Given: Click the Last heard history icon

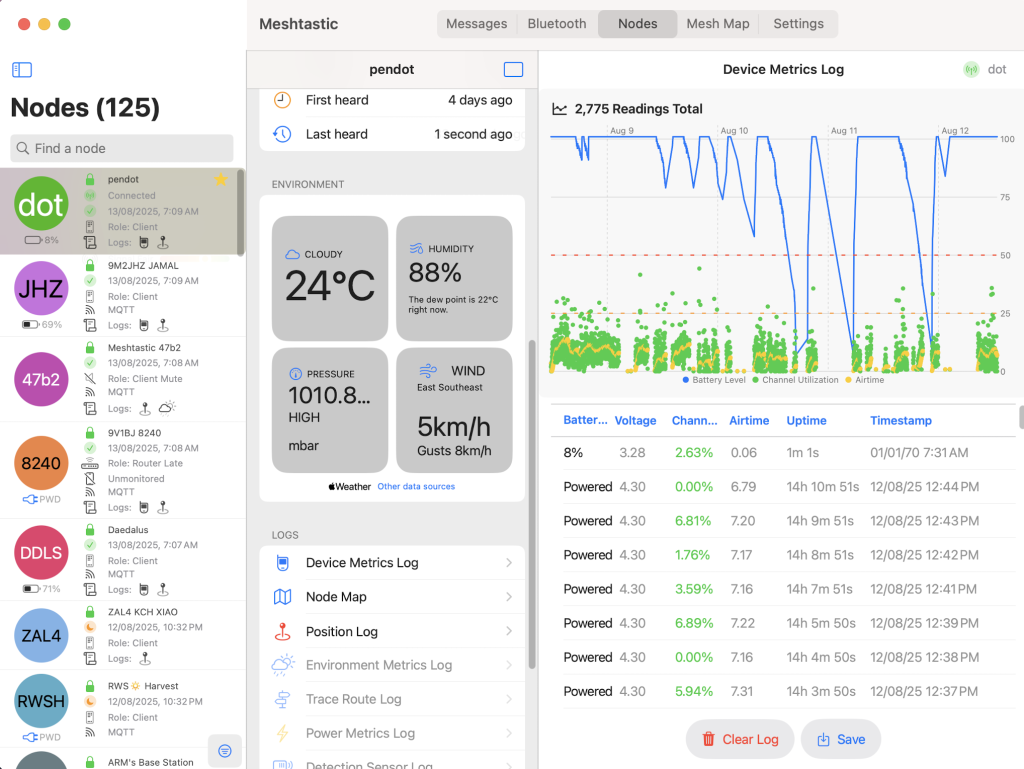Looking at the screenshot, I should 281,134.
